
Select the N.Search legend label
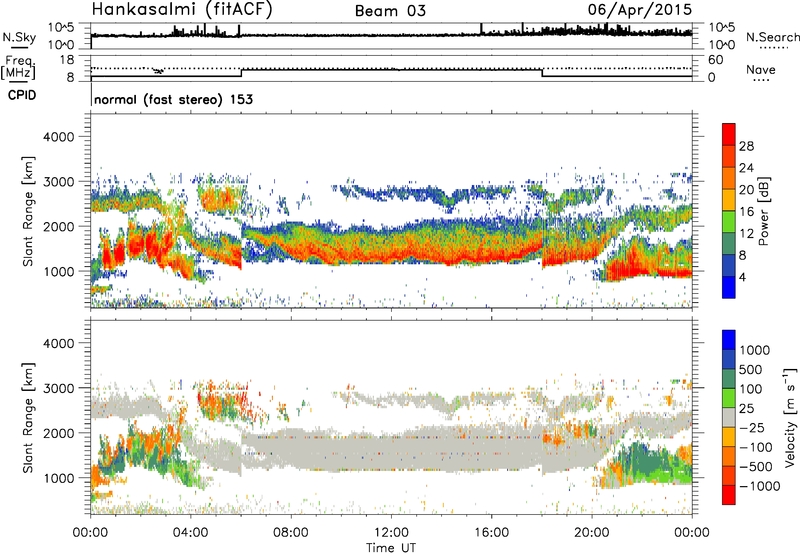point(772,37)
